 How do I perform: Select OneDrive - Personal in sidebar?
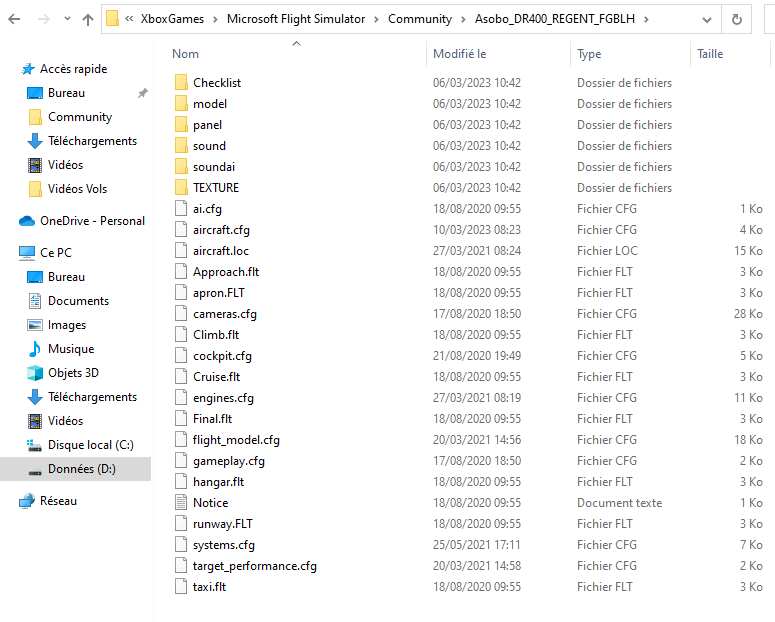[x=92, y=221]
